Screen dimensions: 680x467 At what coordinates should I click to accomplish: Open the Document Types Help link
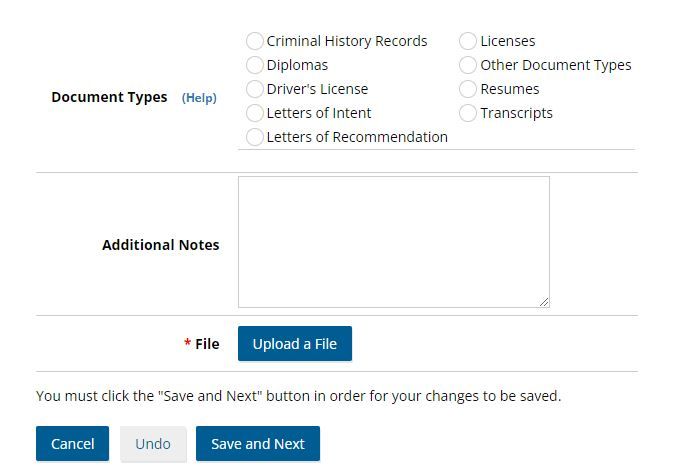[x=199, y=98]
